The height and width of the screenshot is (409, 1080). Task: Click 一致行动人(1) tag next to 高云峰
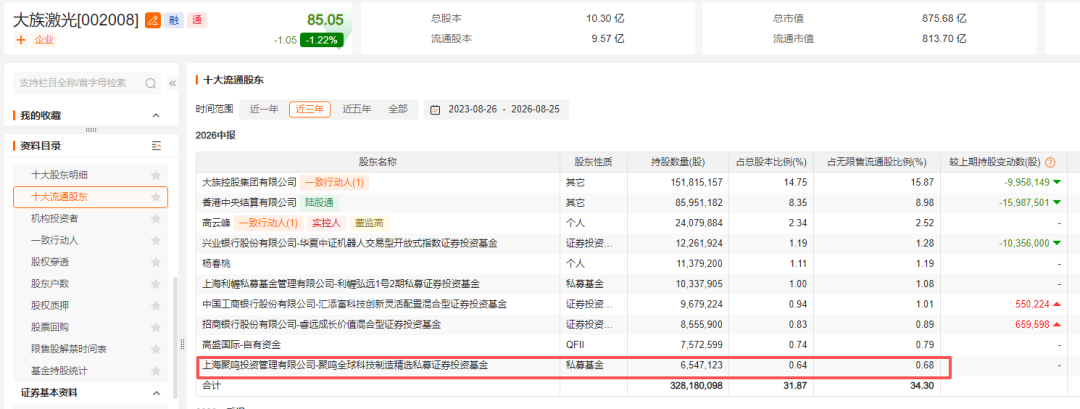[x=268, y=222]
